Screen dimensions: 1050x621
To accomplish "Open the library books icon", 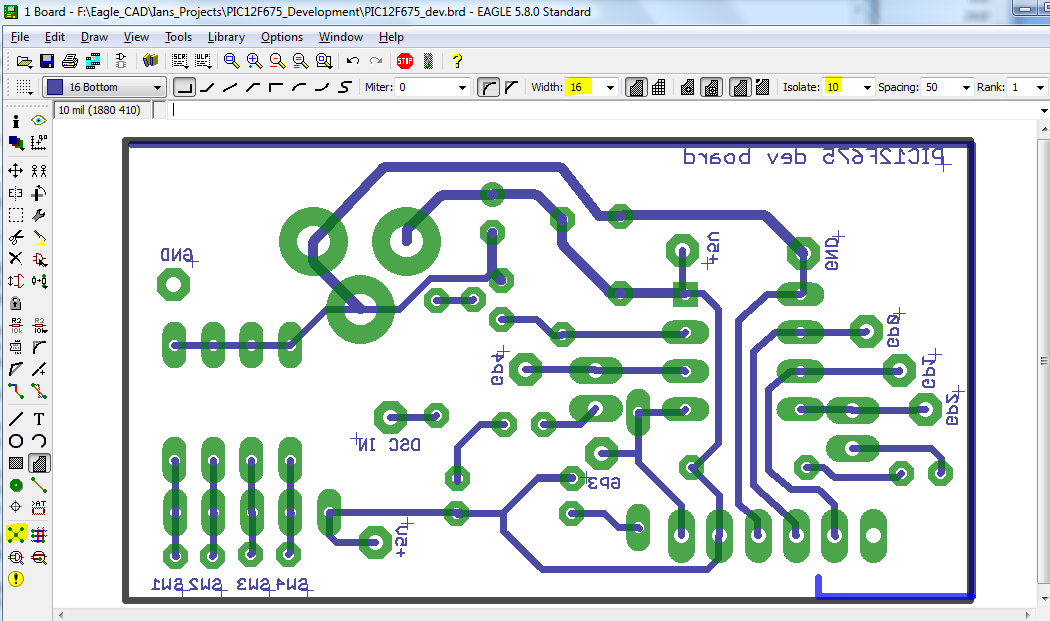I will [151, 61].
